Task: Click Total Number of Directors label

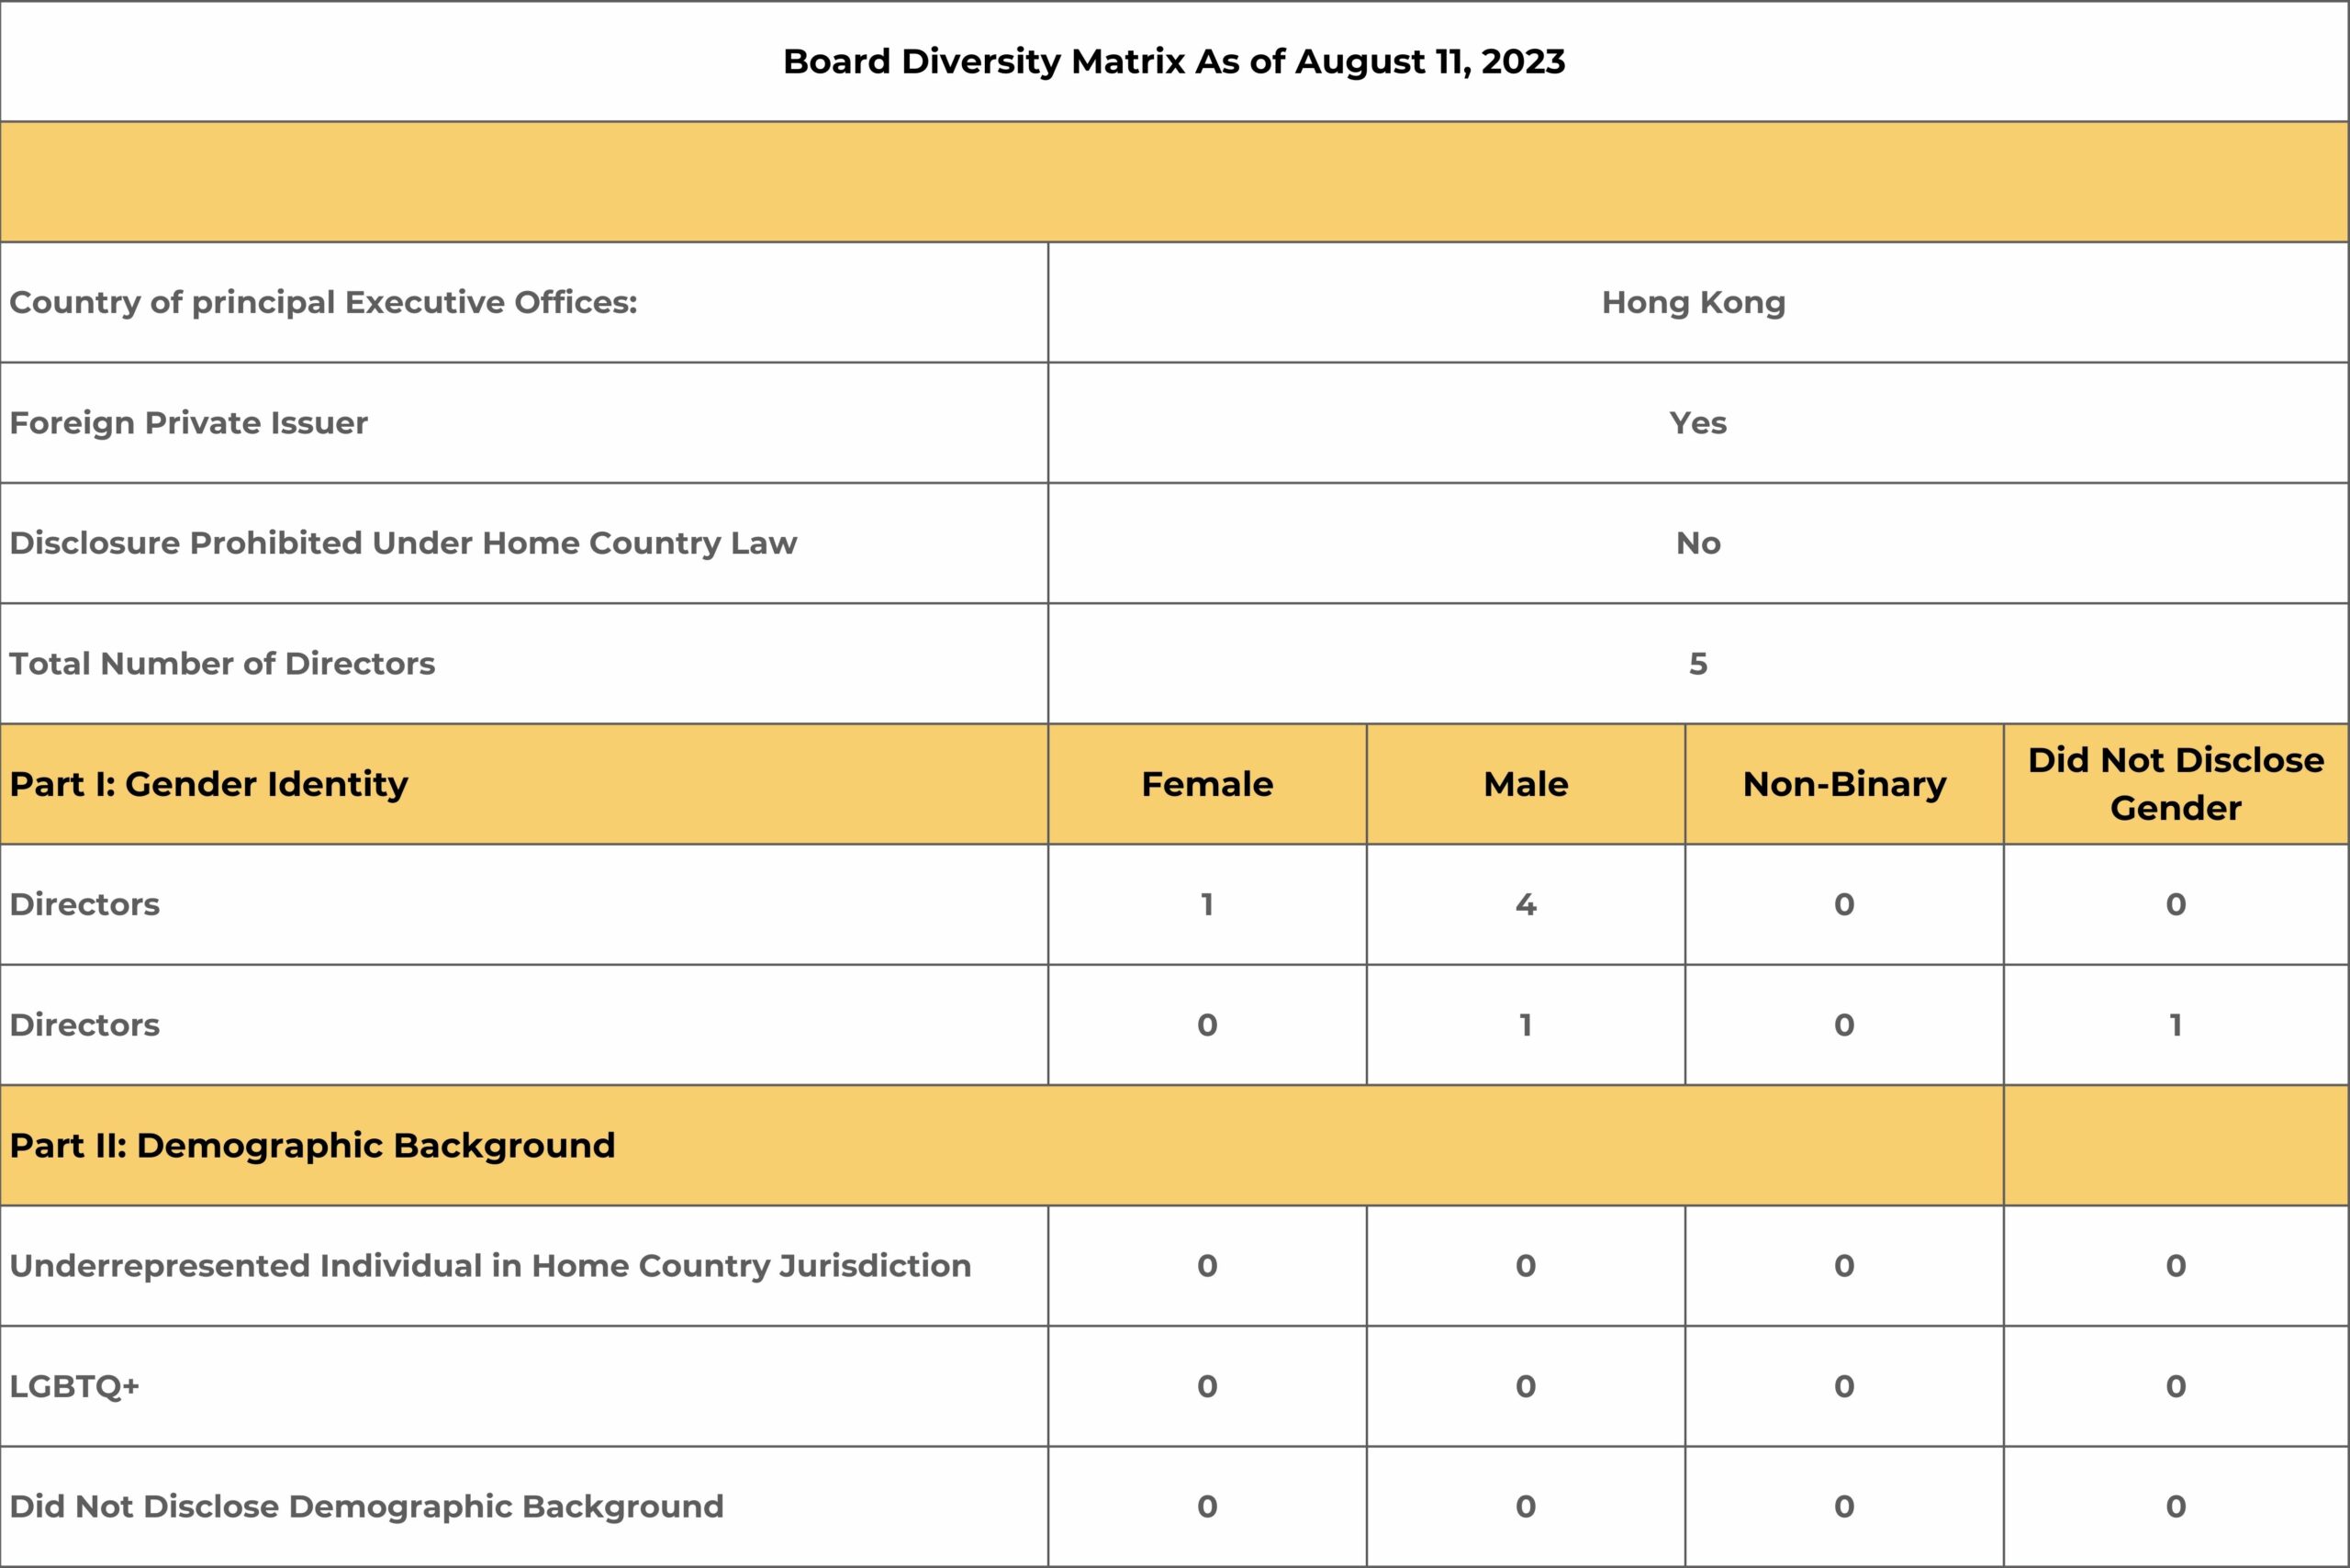Action: coord(222,664)
